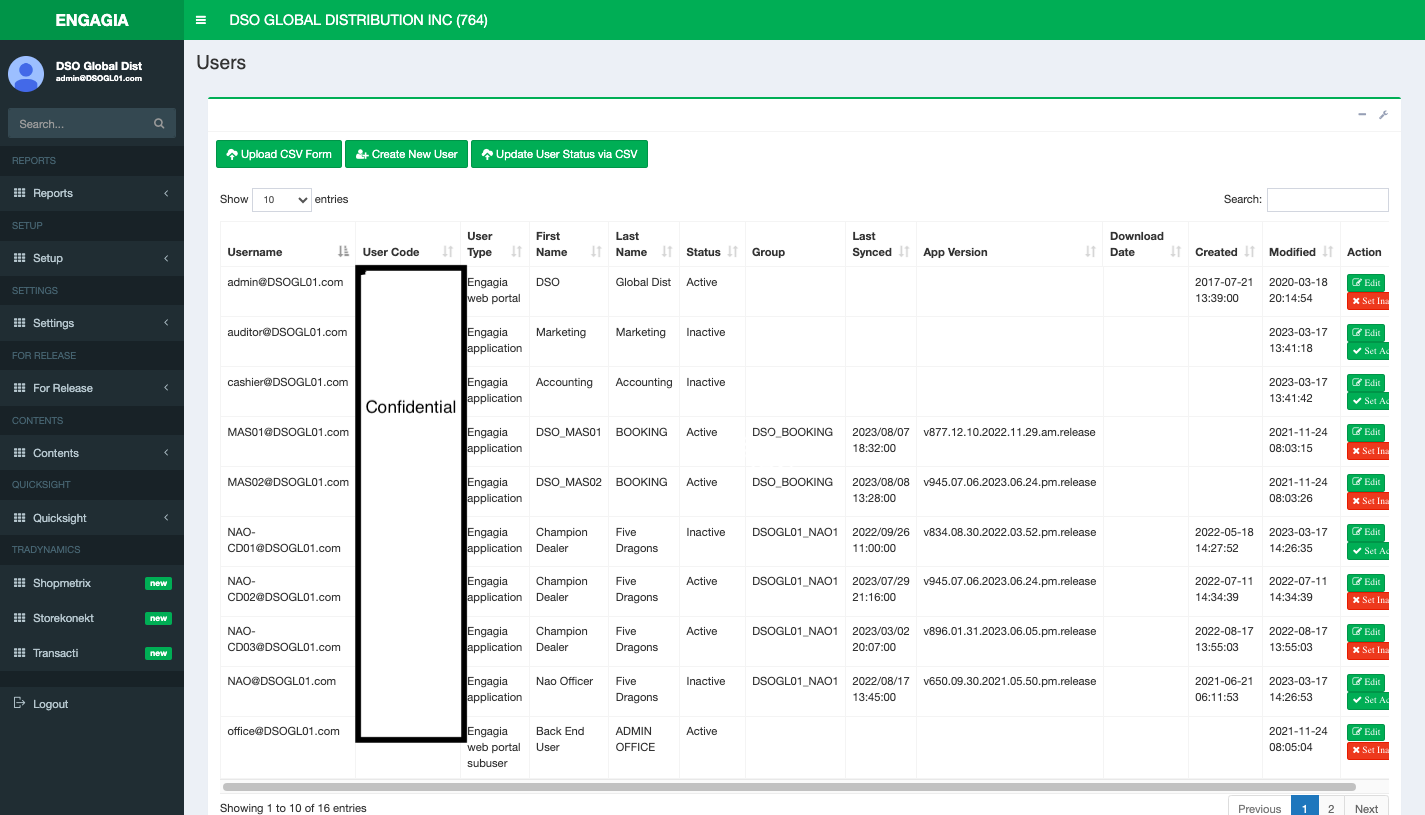Click Create New User button
Screen dimensions: 1425x815
(x=406, y=154)
